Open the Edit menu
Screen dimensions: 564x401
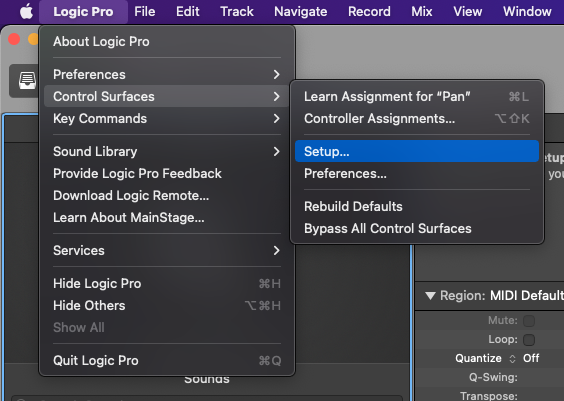pos(187,12)
